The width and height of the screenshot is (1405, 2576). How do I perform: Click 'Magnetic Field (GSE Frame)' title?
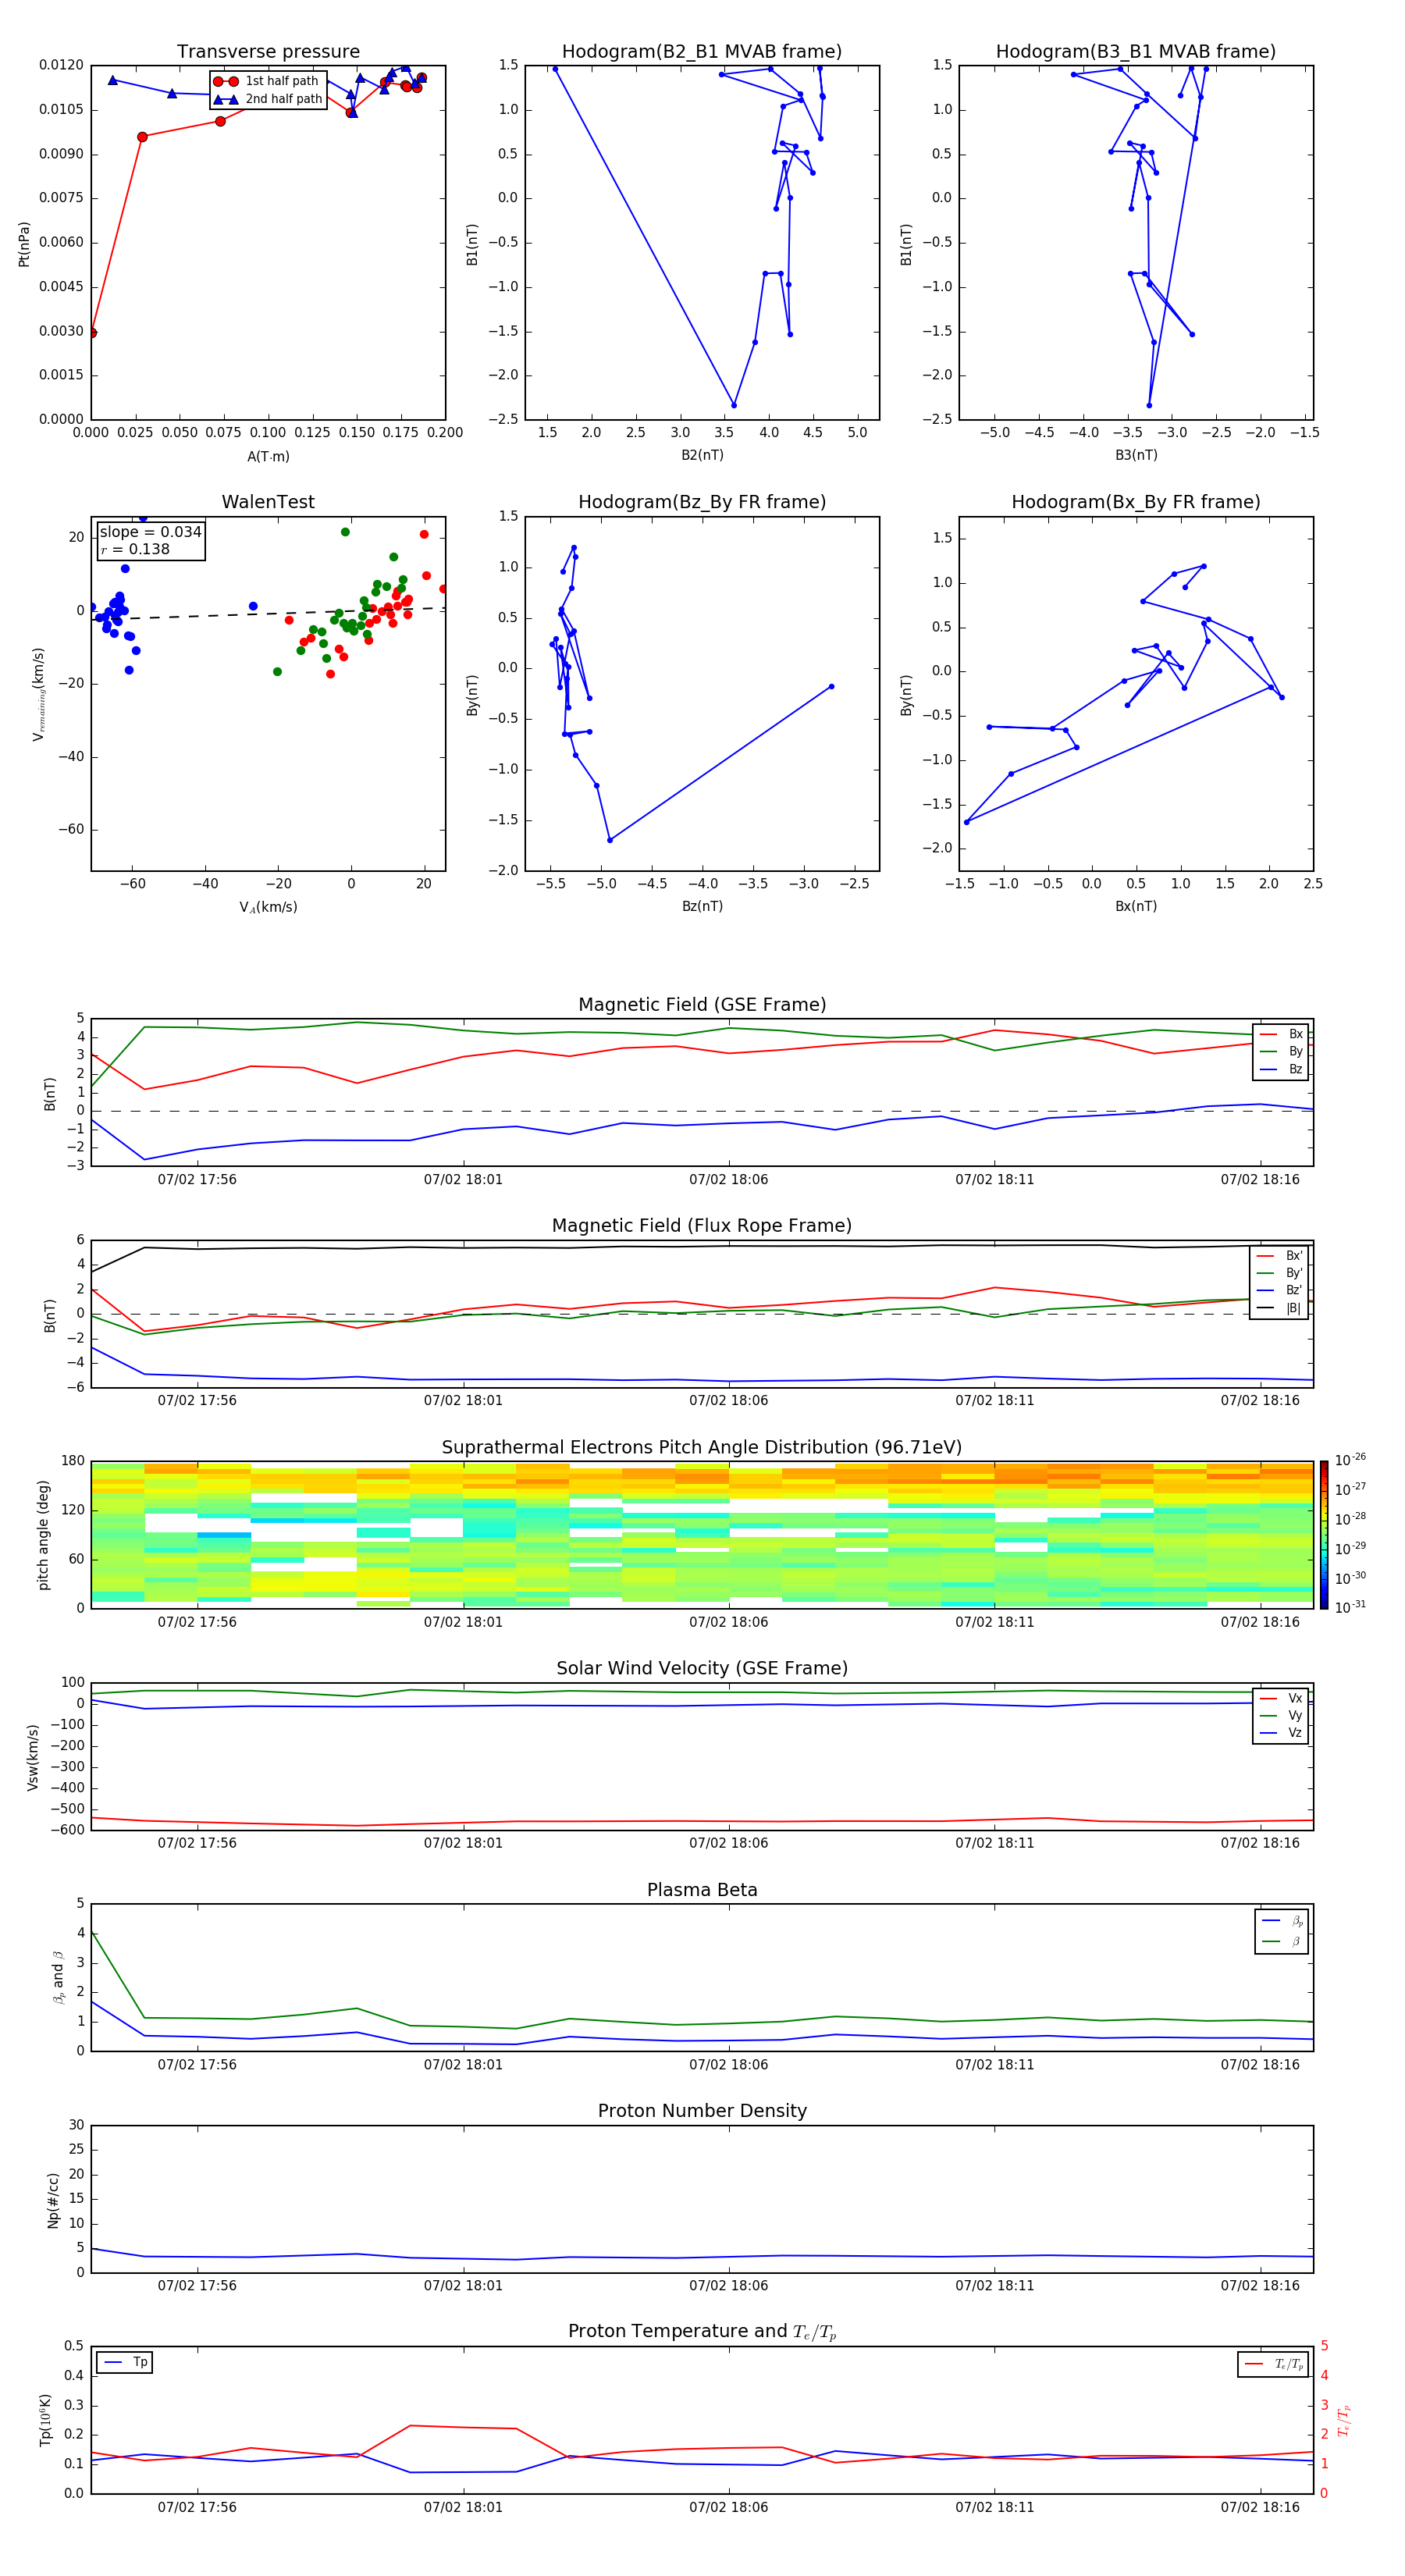(702, 1005)
